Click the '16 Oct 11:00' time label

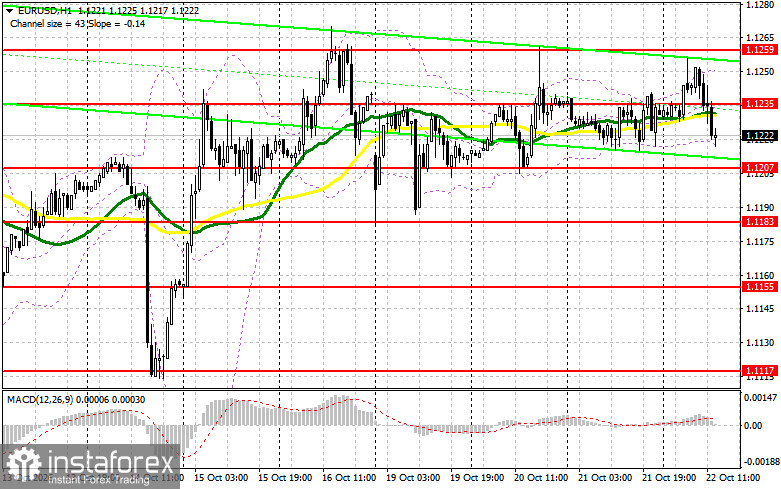[349, 478]
